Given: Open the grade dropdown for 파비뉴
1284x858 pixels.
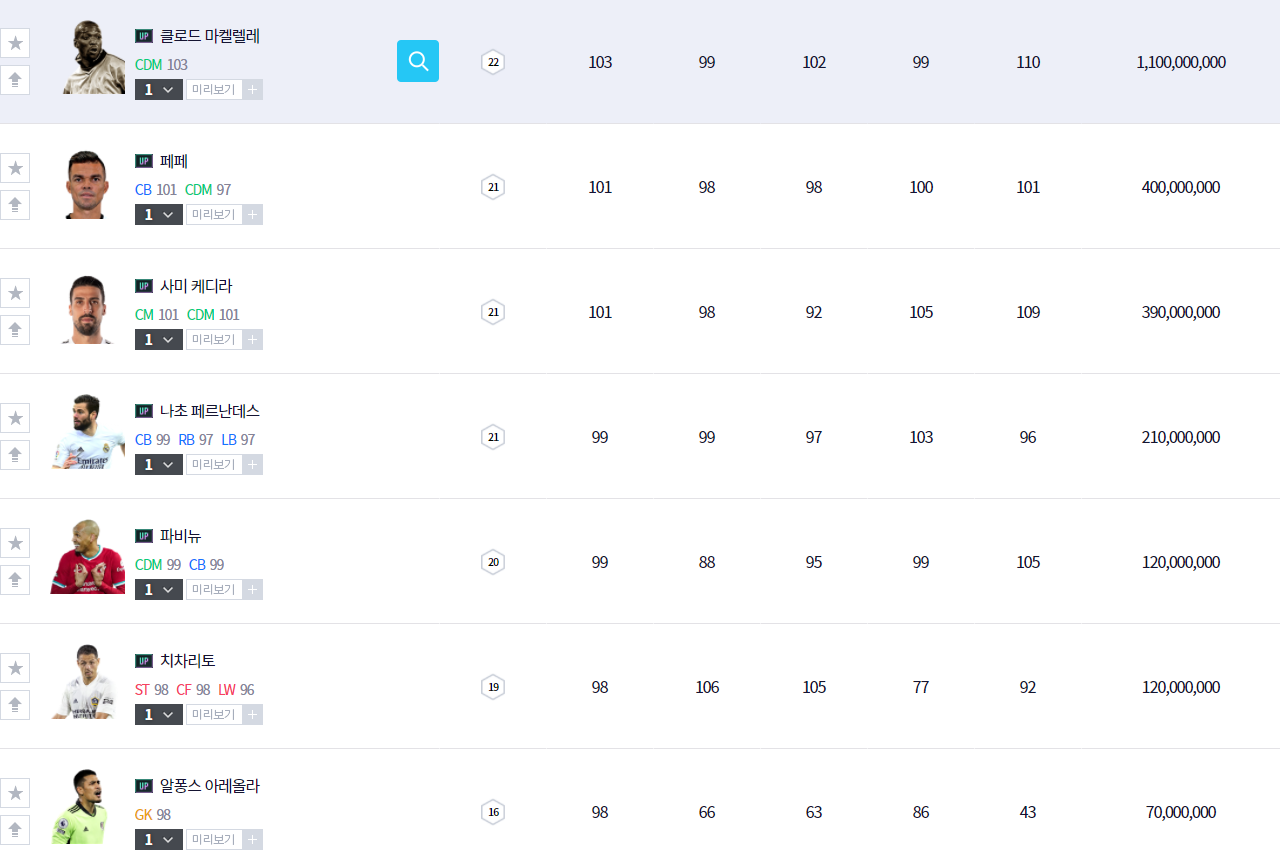Looking at the screenshot, I should 158,590.
